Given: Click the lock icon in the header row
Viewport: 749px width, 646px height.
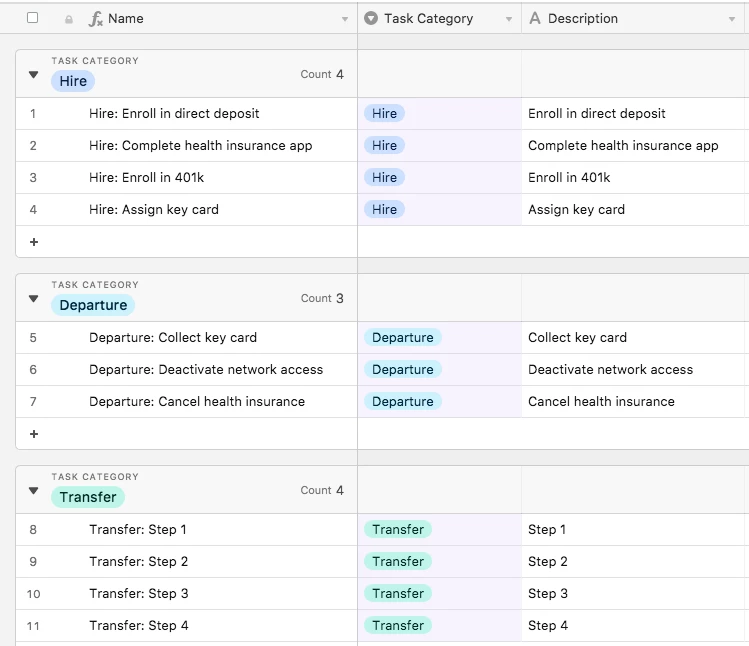Looking at the screenshot, I should click(x=69, y=19).
